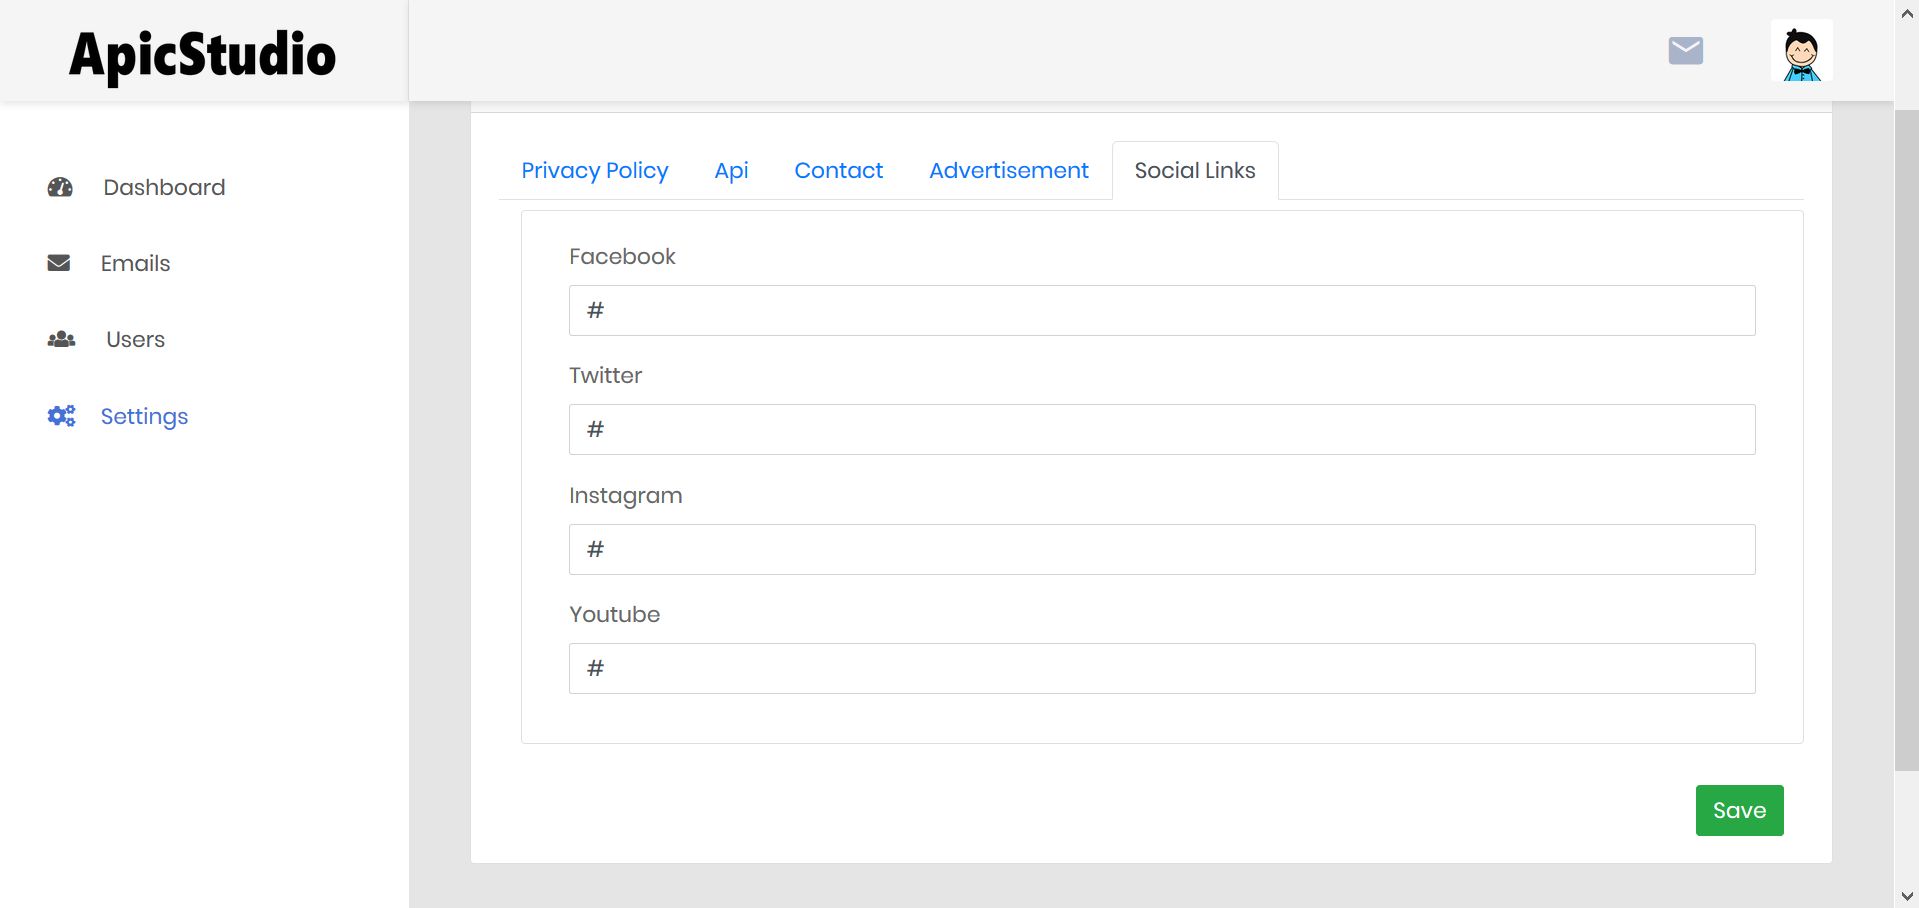Open the user avatar profile picture
The width and height of the screenshot is (1919, 908).
(1802, 51)
